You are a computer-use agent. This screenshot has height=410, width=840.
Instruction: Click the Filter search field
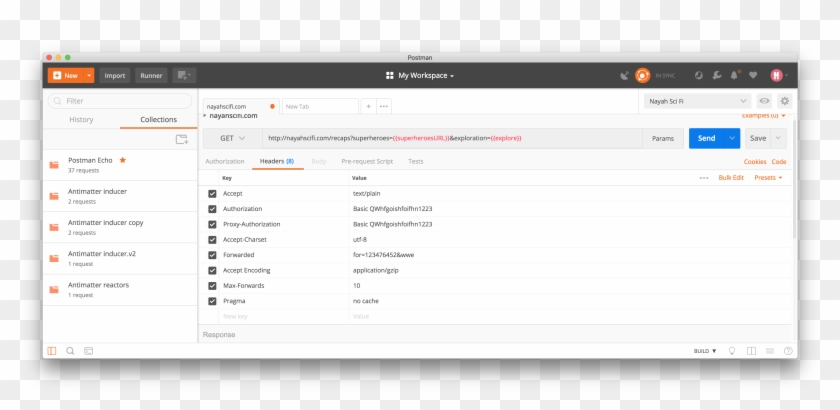[119, 101]
